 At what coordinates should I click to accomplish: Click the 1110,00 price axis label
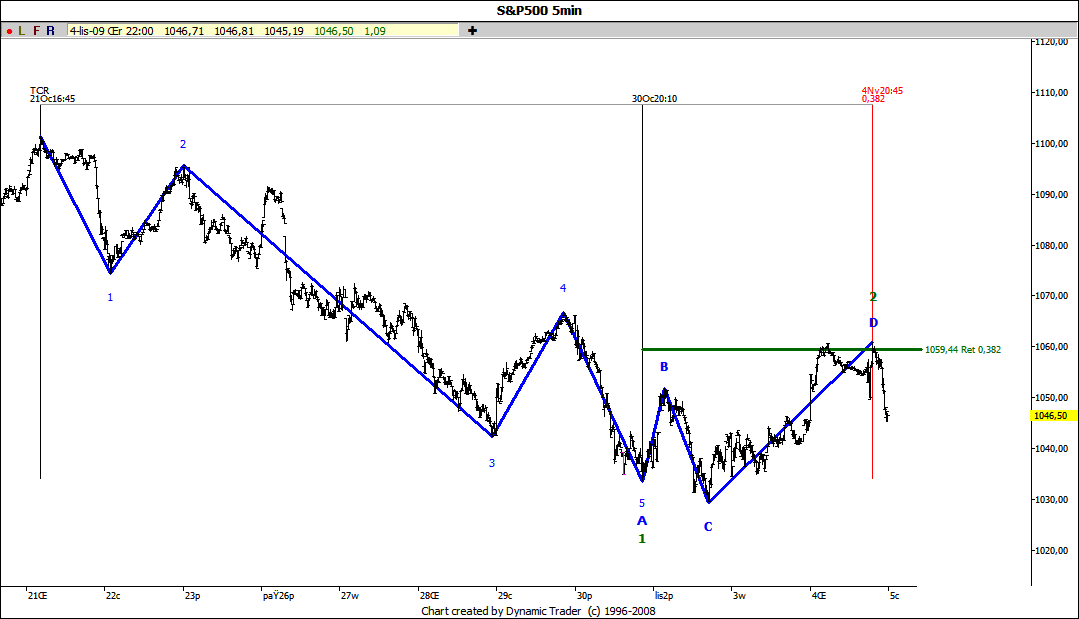[1051, 93]
